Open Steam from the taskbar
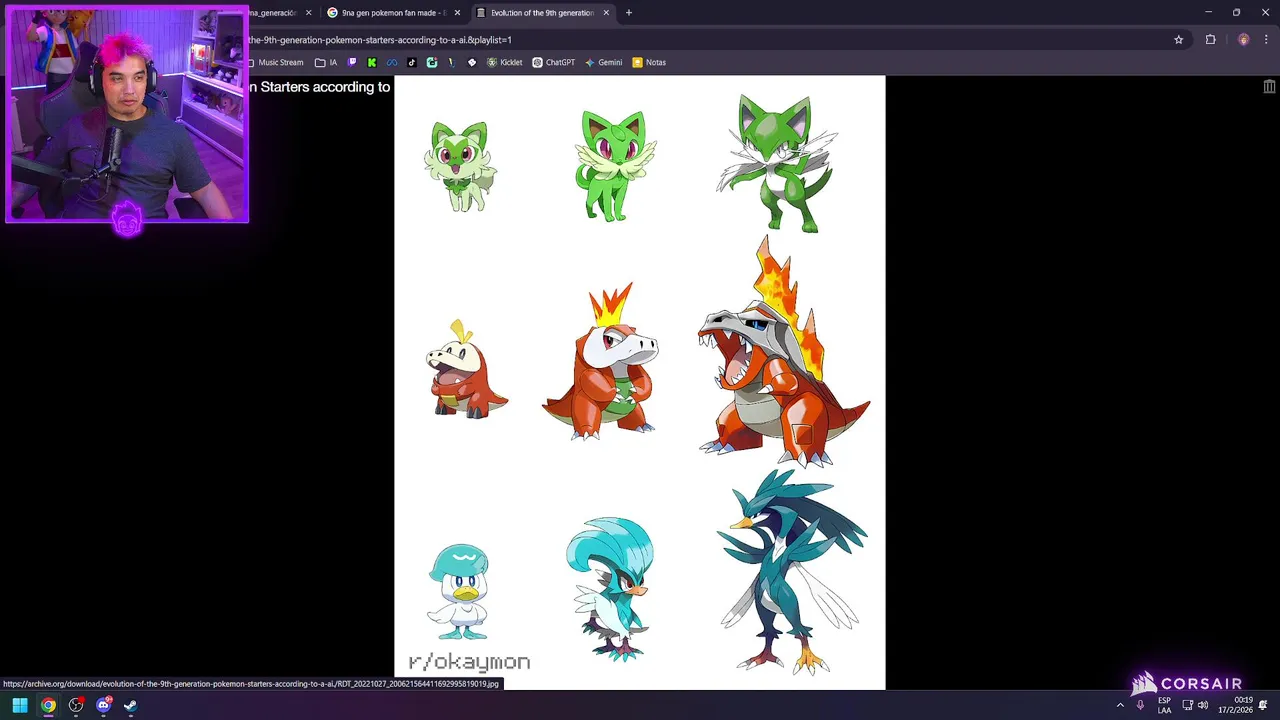 pyautogui.click(x=130, y=705)
